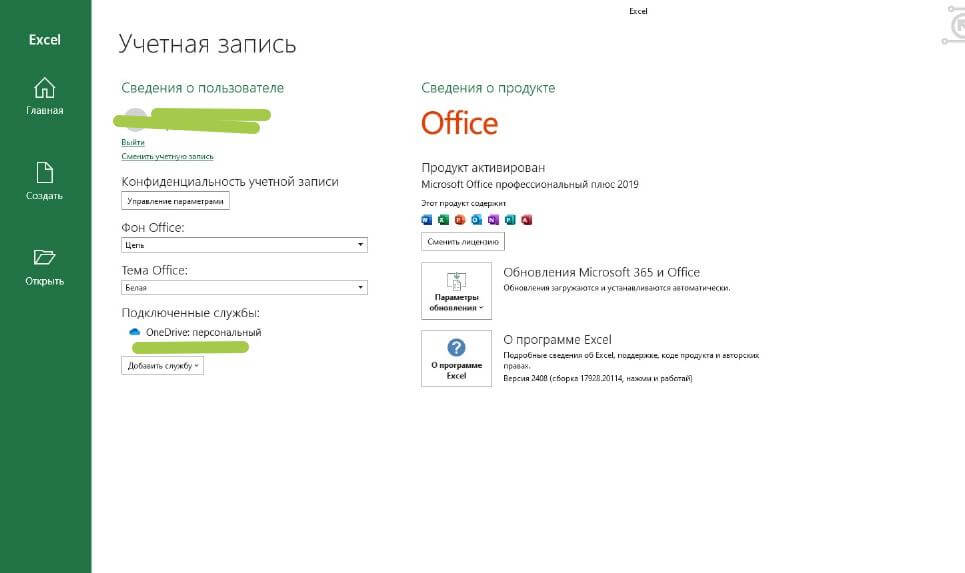Click the OneDrive cloud icon
Screen dimensions: 965x573
[134, 332]
